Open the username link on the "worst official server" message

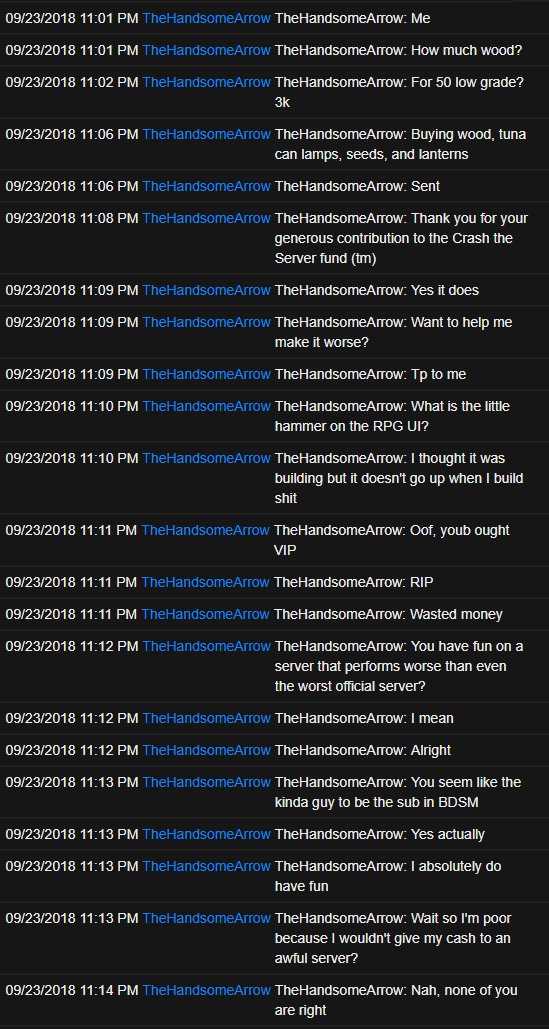[206, 646]
